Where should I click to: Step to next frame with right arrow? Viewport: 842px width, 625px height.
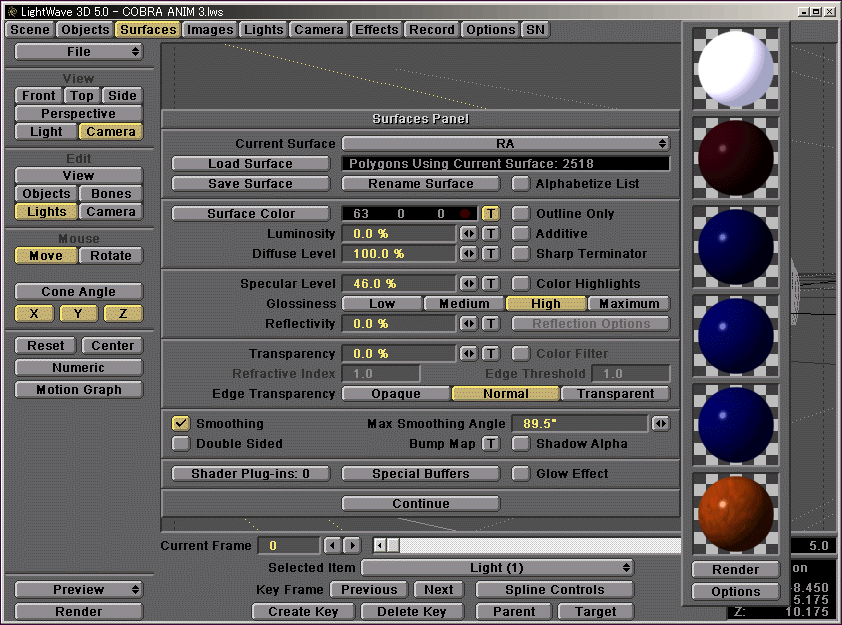pos(351,546)
